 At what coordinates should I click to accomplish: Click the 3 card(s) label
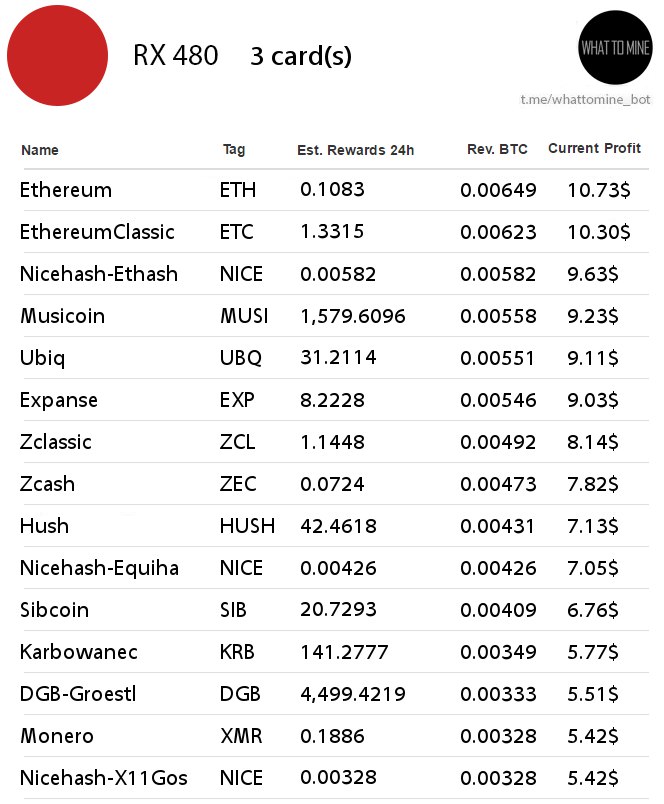pos(301,56)
